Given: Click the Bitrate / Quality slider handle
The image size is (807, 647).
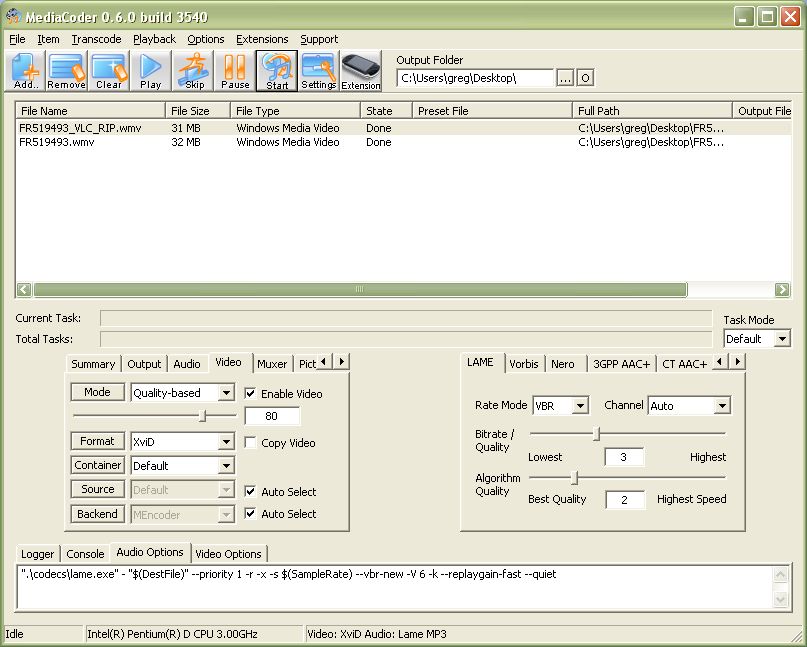Looking at the screenshot, I should pos(597,434).
